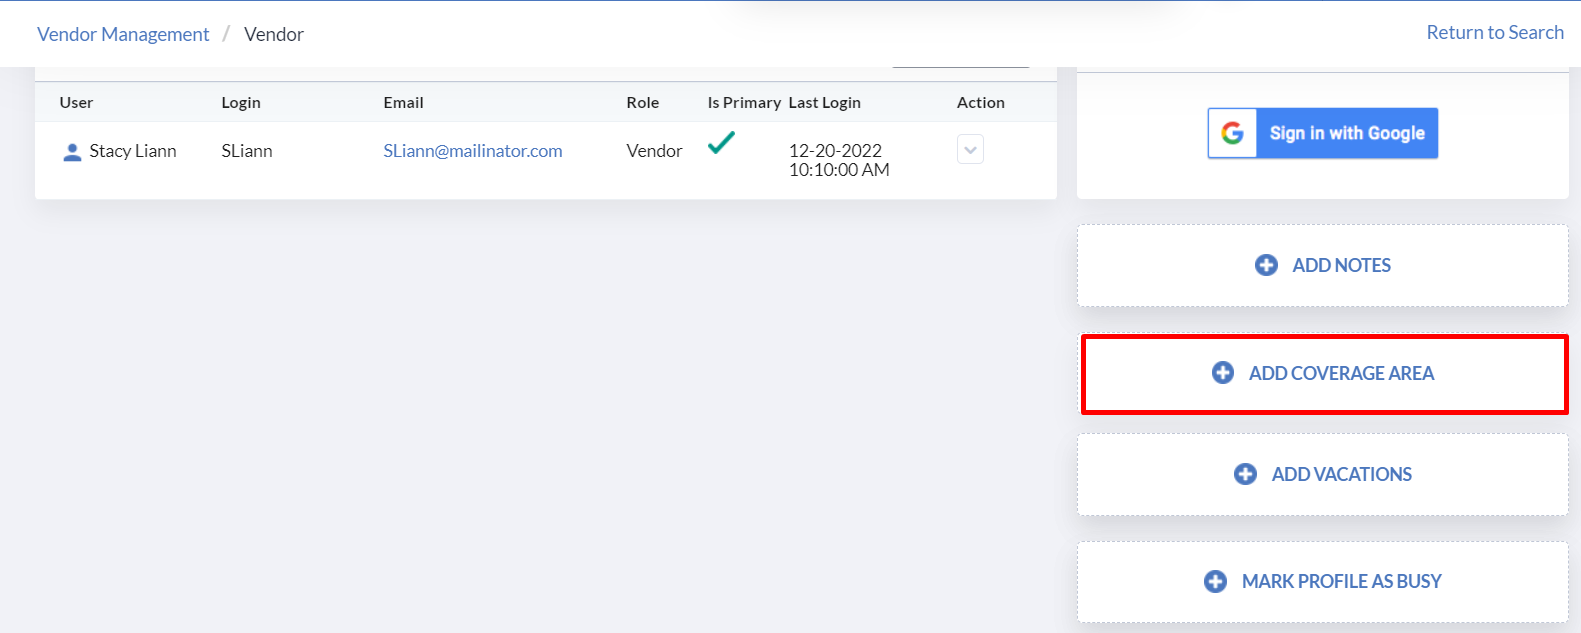The height and width of the screenshot is (633, 1581).
Task: Click the plus icon beside ADD NOTES
Action: tap(1266, 265)
